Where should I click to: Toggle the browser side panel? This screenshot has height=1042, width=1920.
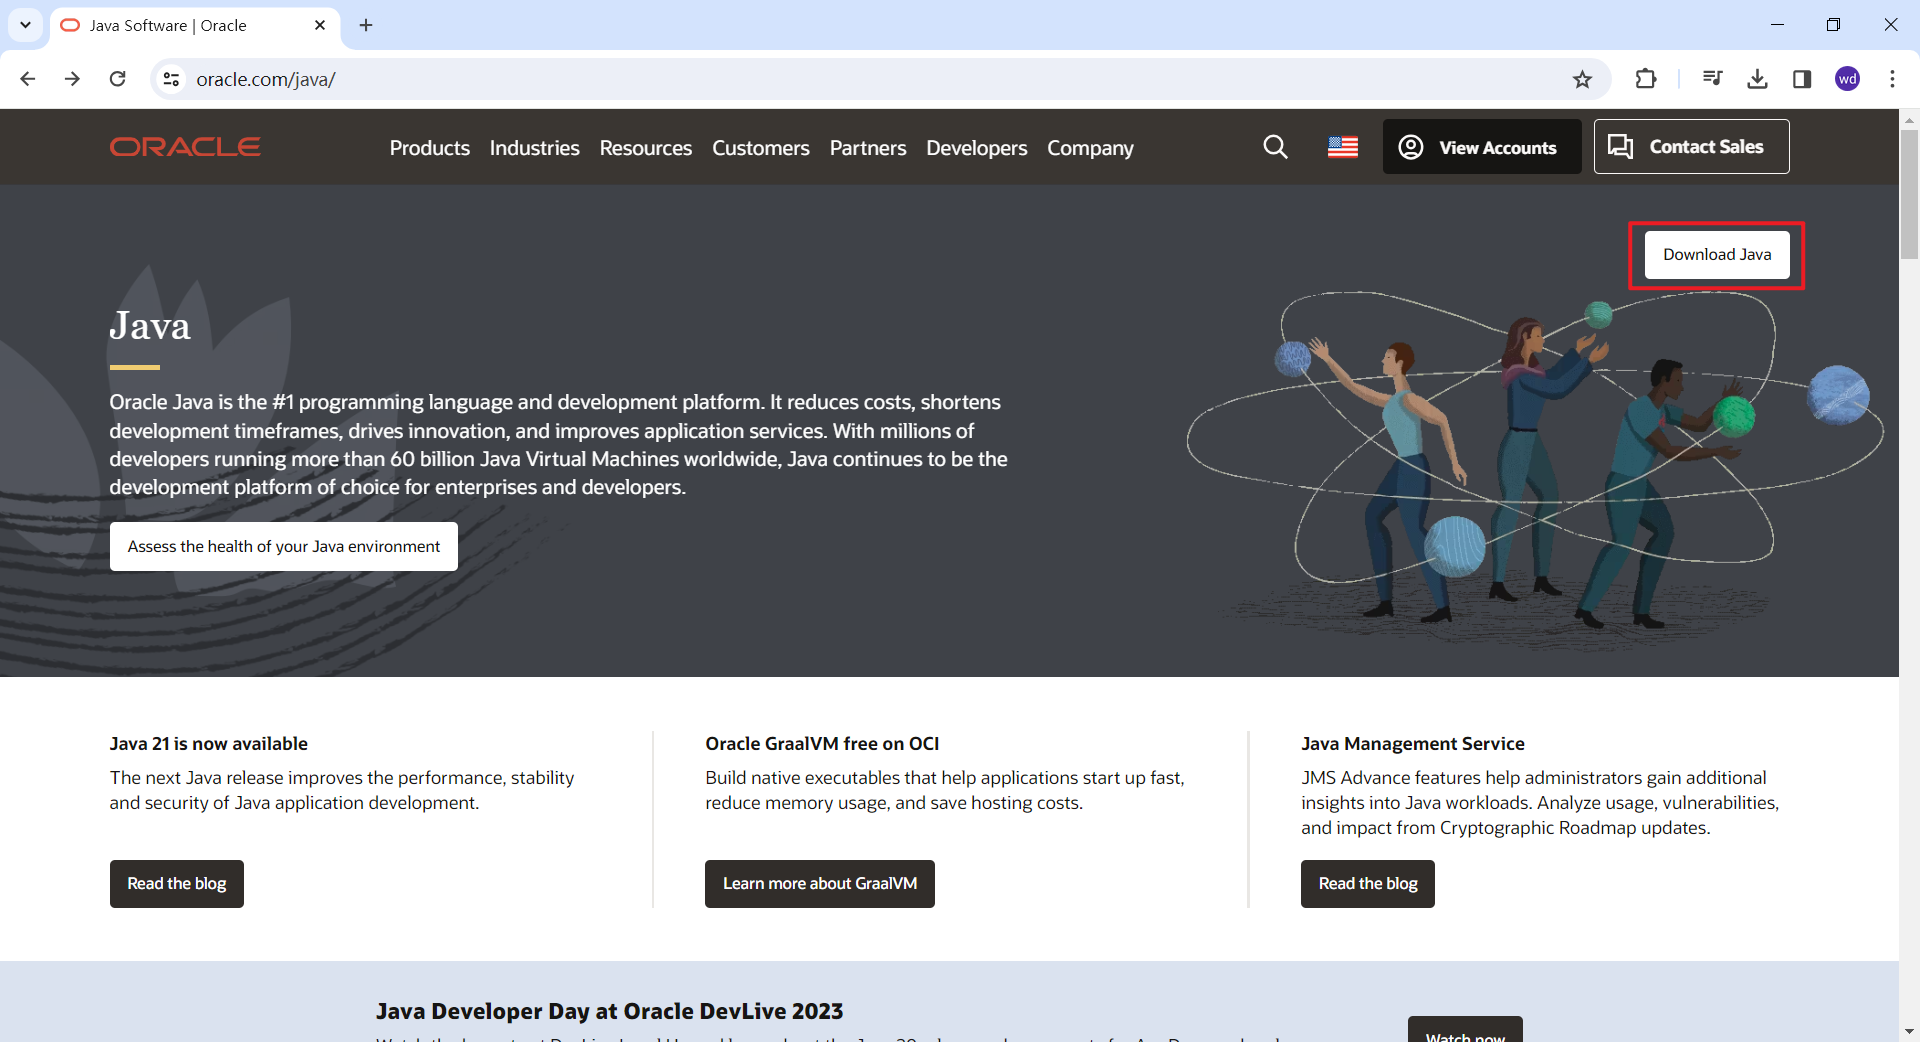coord(1802,79)
